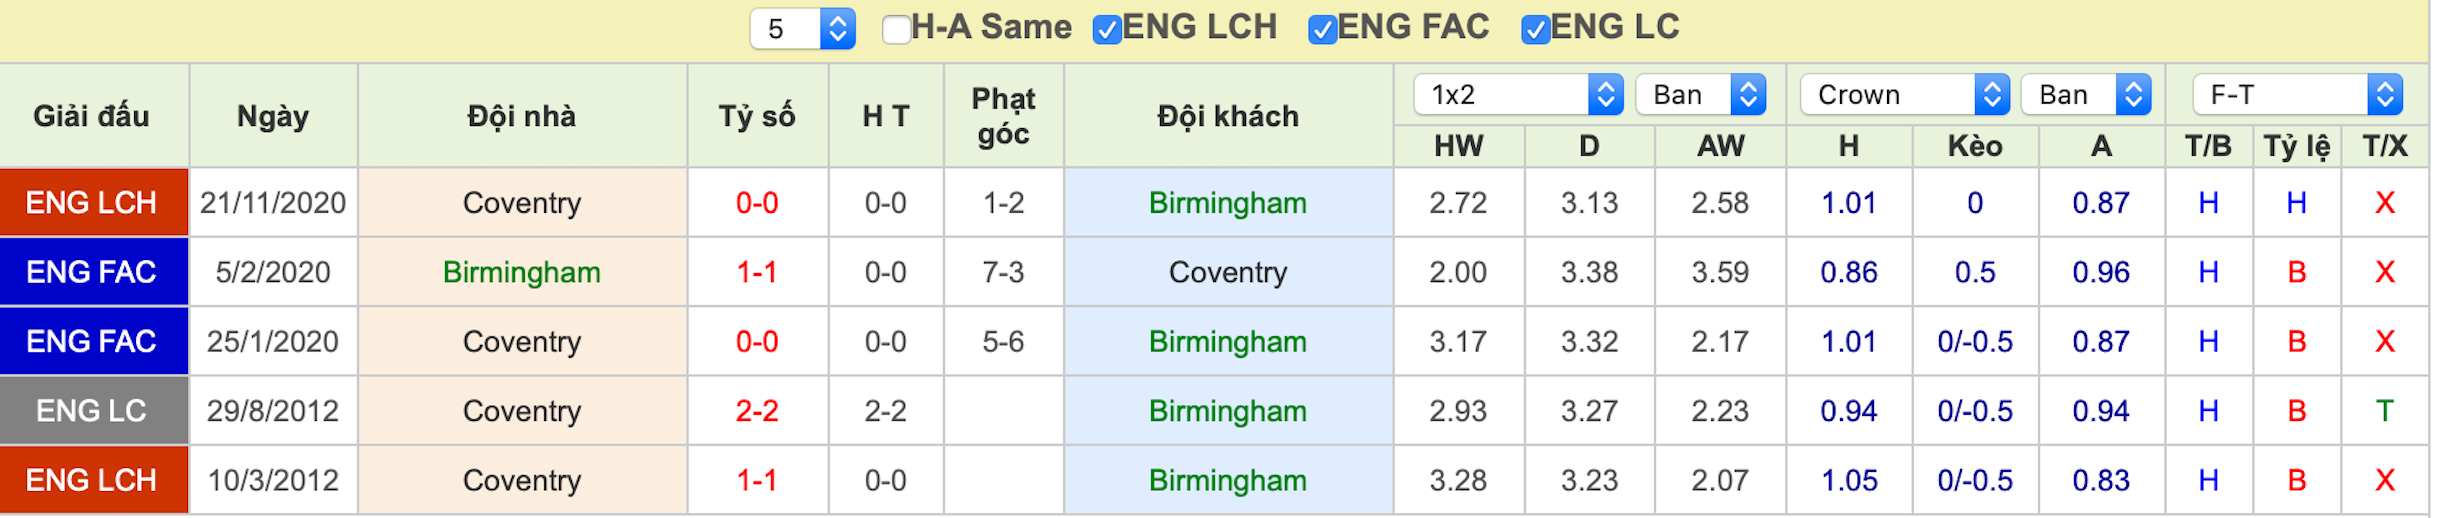
Task: Open the Ban dropdown next to Crown
Action: coord(2086,95)
